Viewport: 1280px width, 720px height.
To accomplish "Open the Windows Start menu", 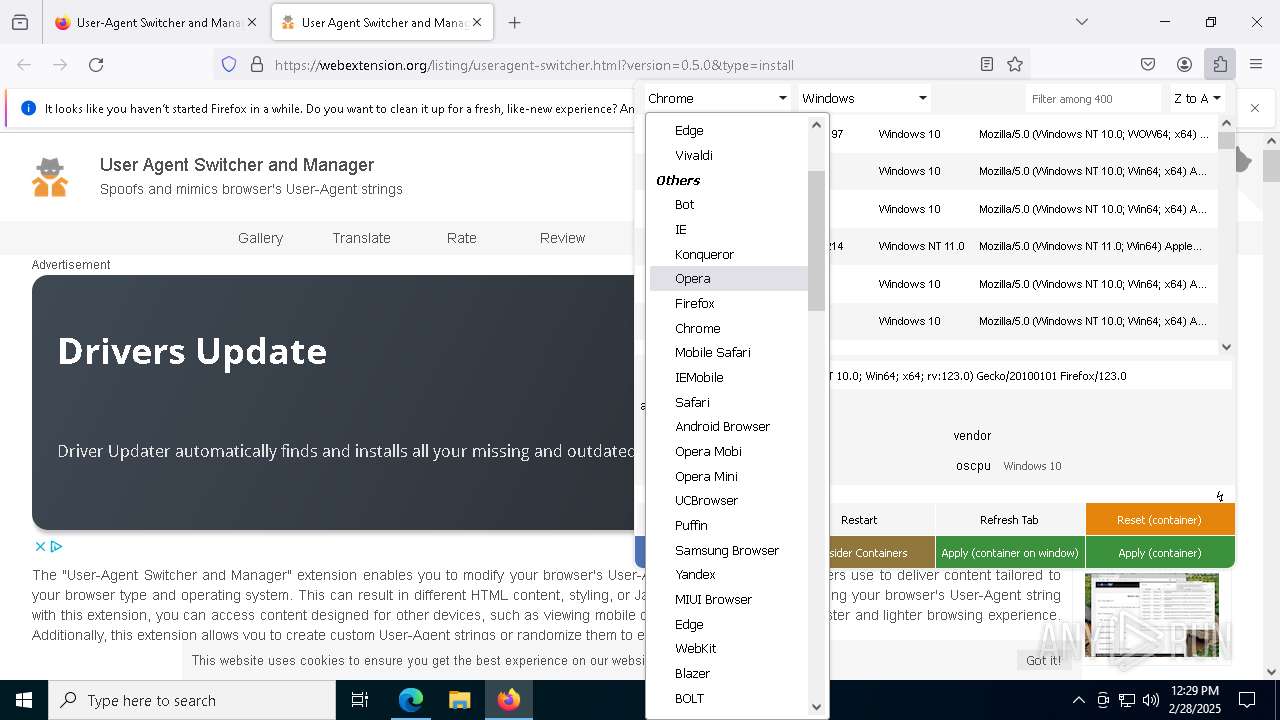I will tap(24, 700).
